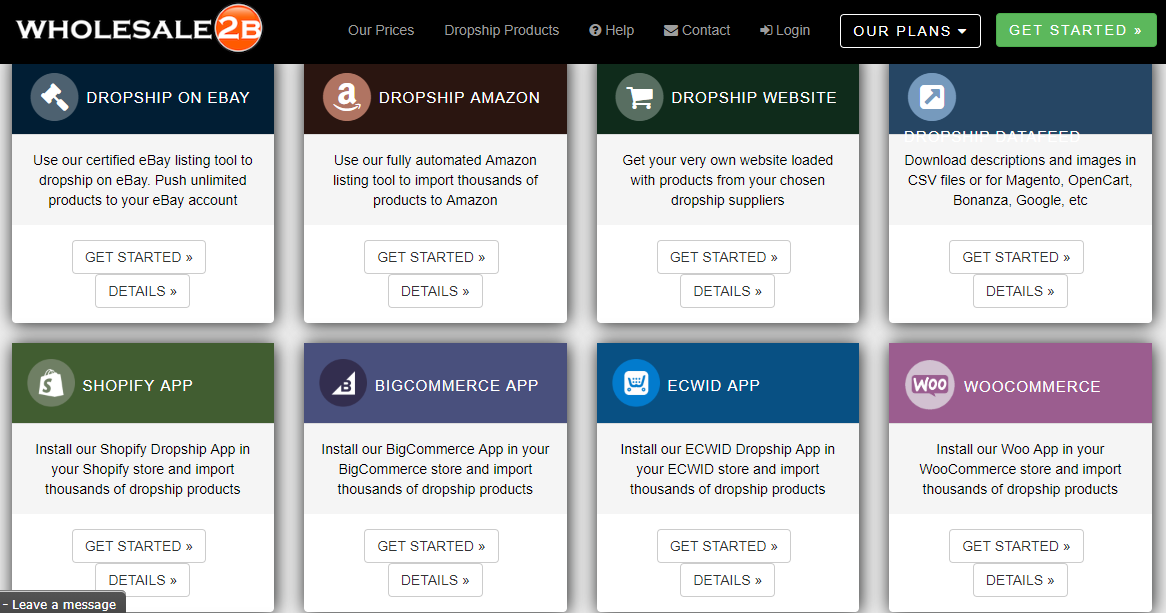Click the Wholesale2B logo

coord(139,31)
